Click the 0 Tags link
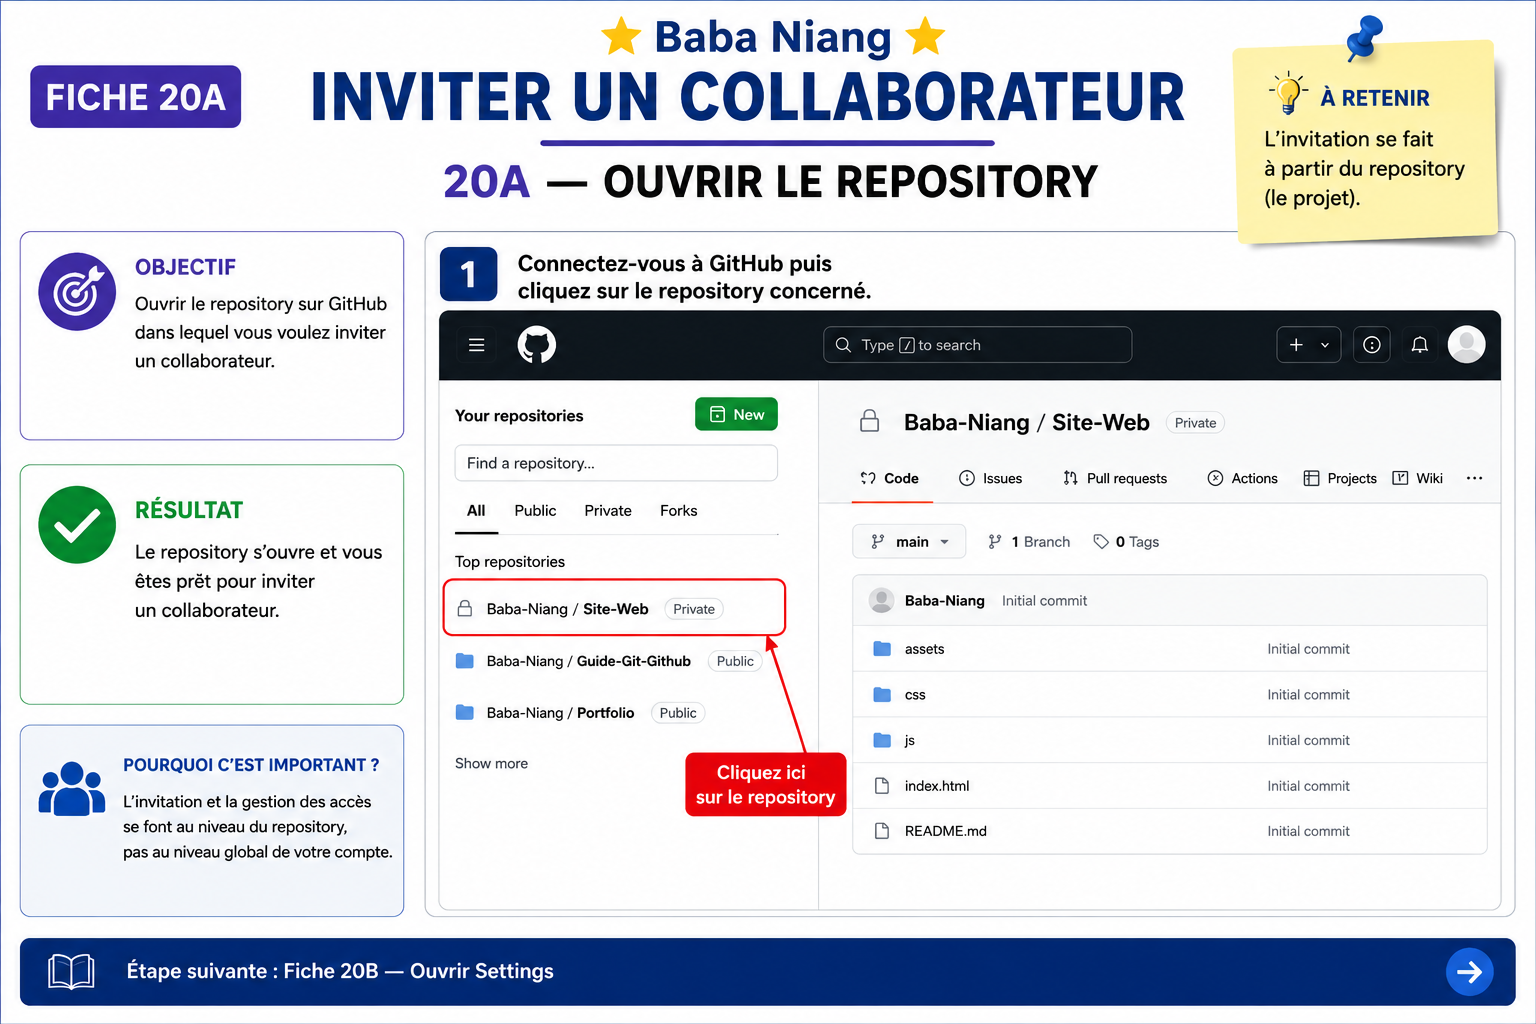The image size is (1536, 1024). tap(1126, 541)
